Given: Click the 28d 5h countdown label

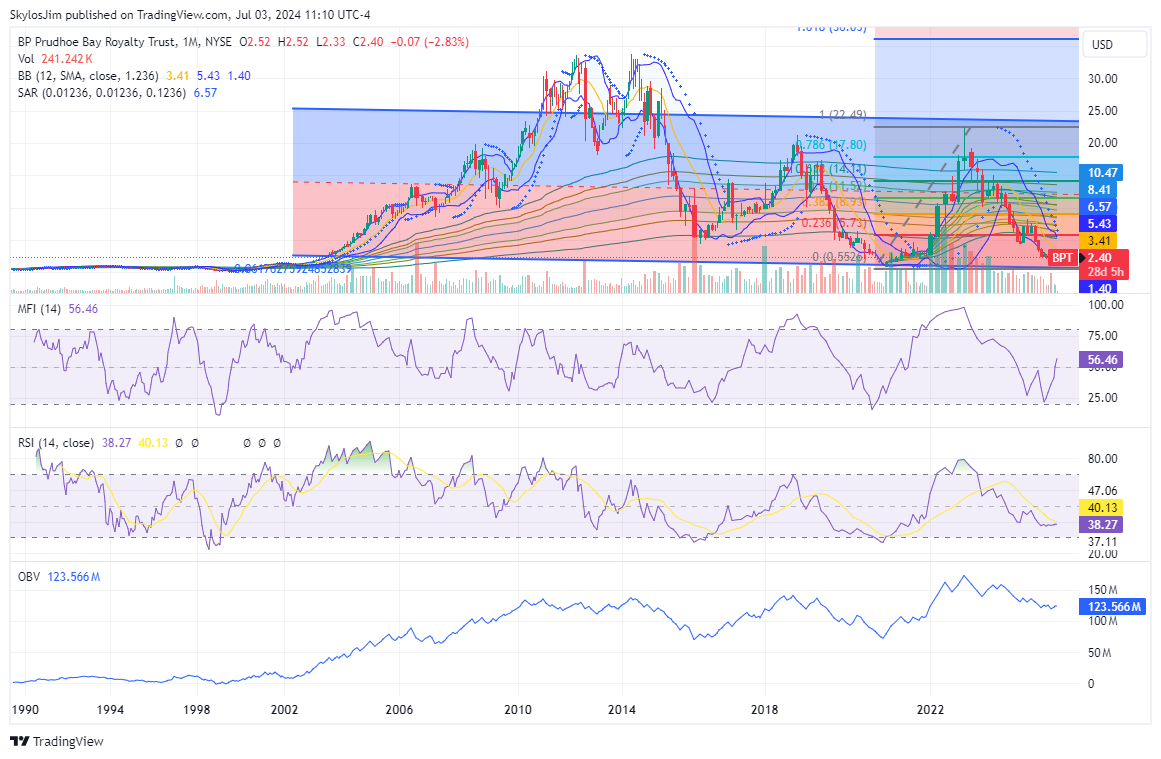Looking at the screenshot, I should [x=1105, y=272].
